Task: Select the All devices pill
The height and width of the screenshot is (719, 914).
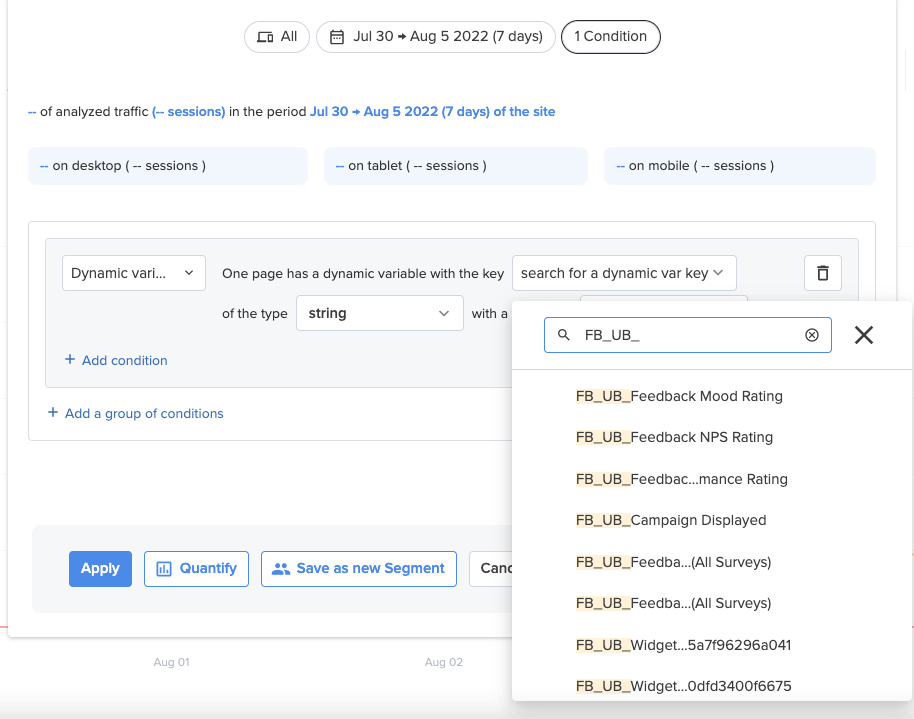Action: pyautogui.click(x=276, y=36)
